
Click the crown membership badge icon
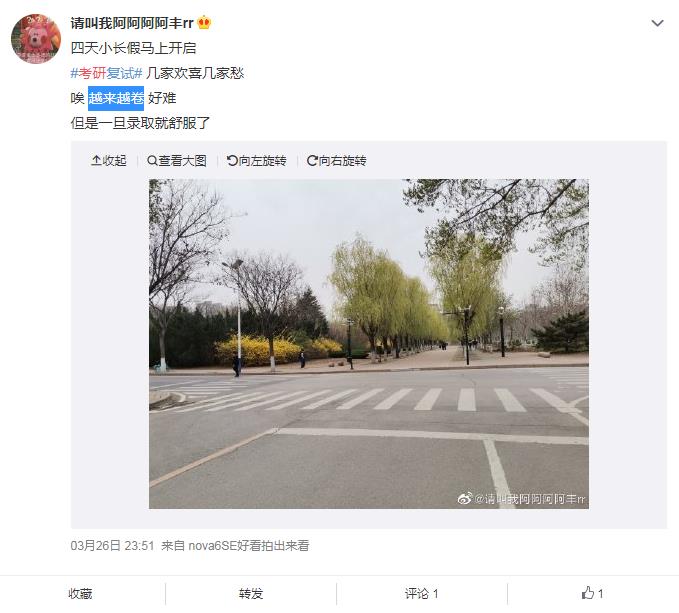coord(204,23)
